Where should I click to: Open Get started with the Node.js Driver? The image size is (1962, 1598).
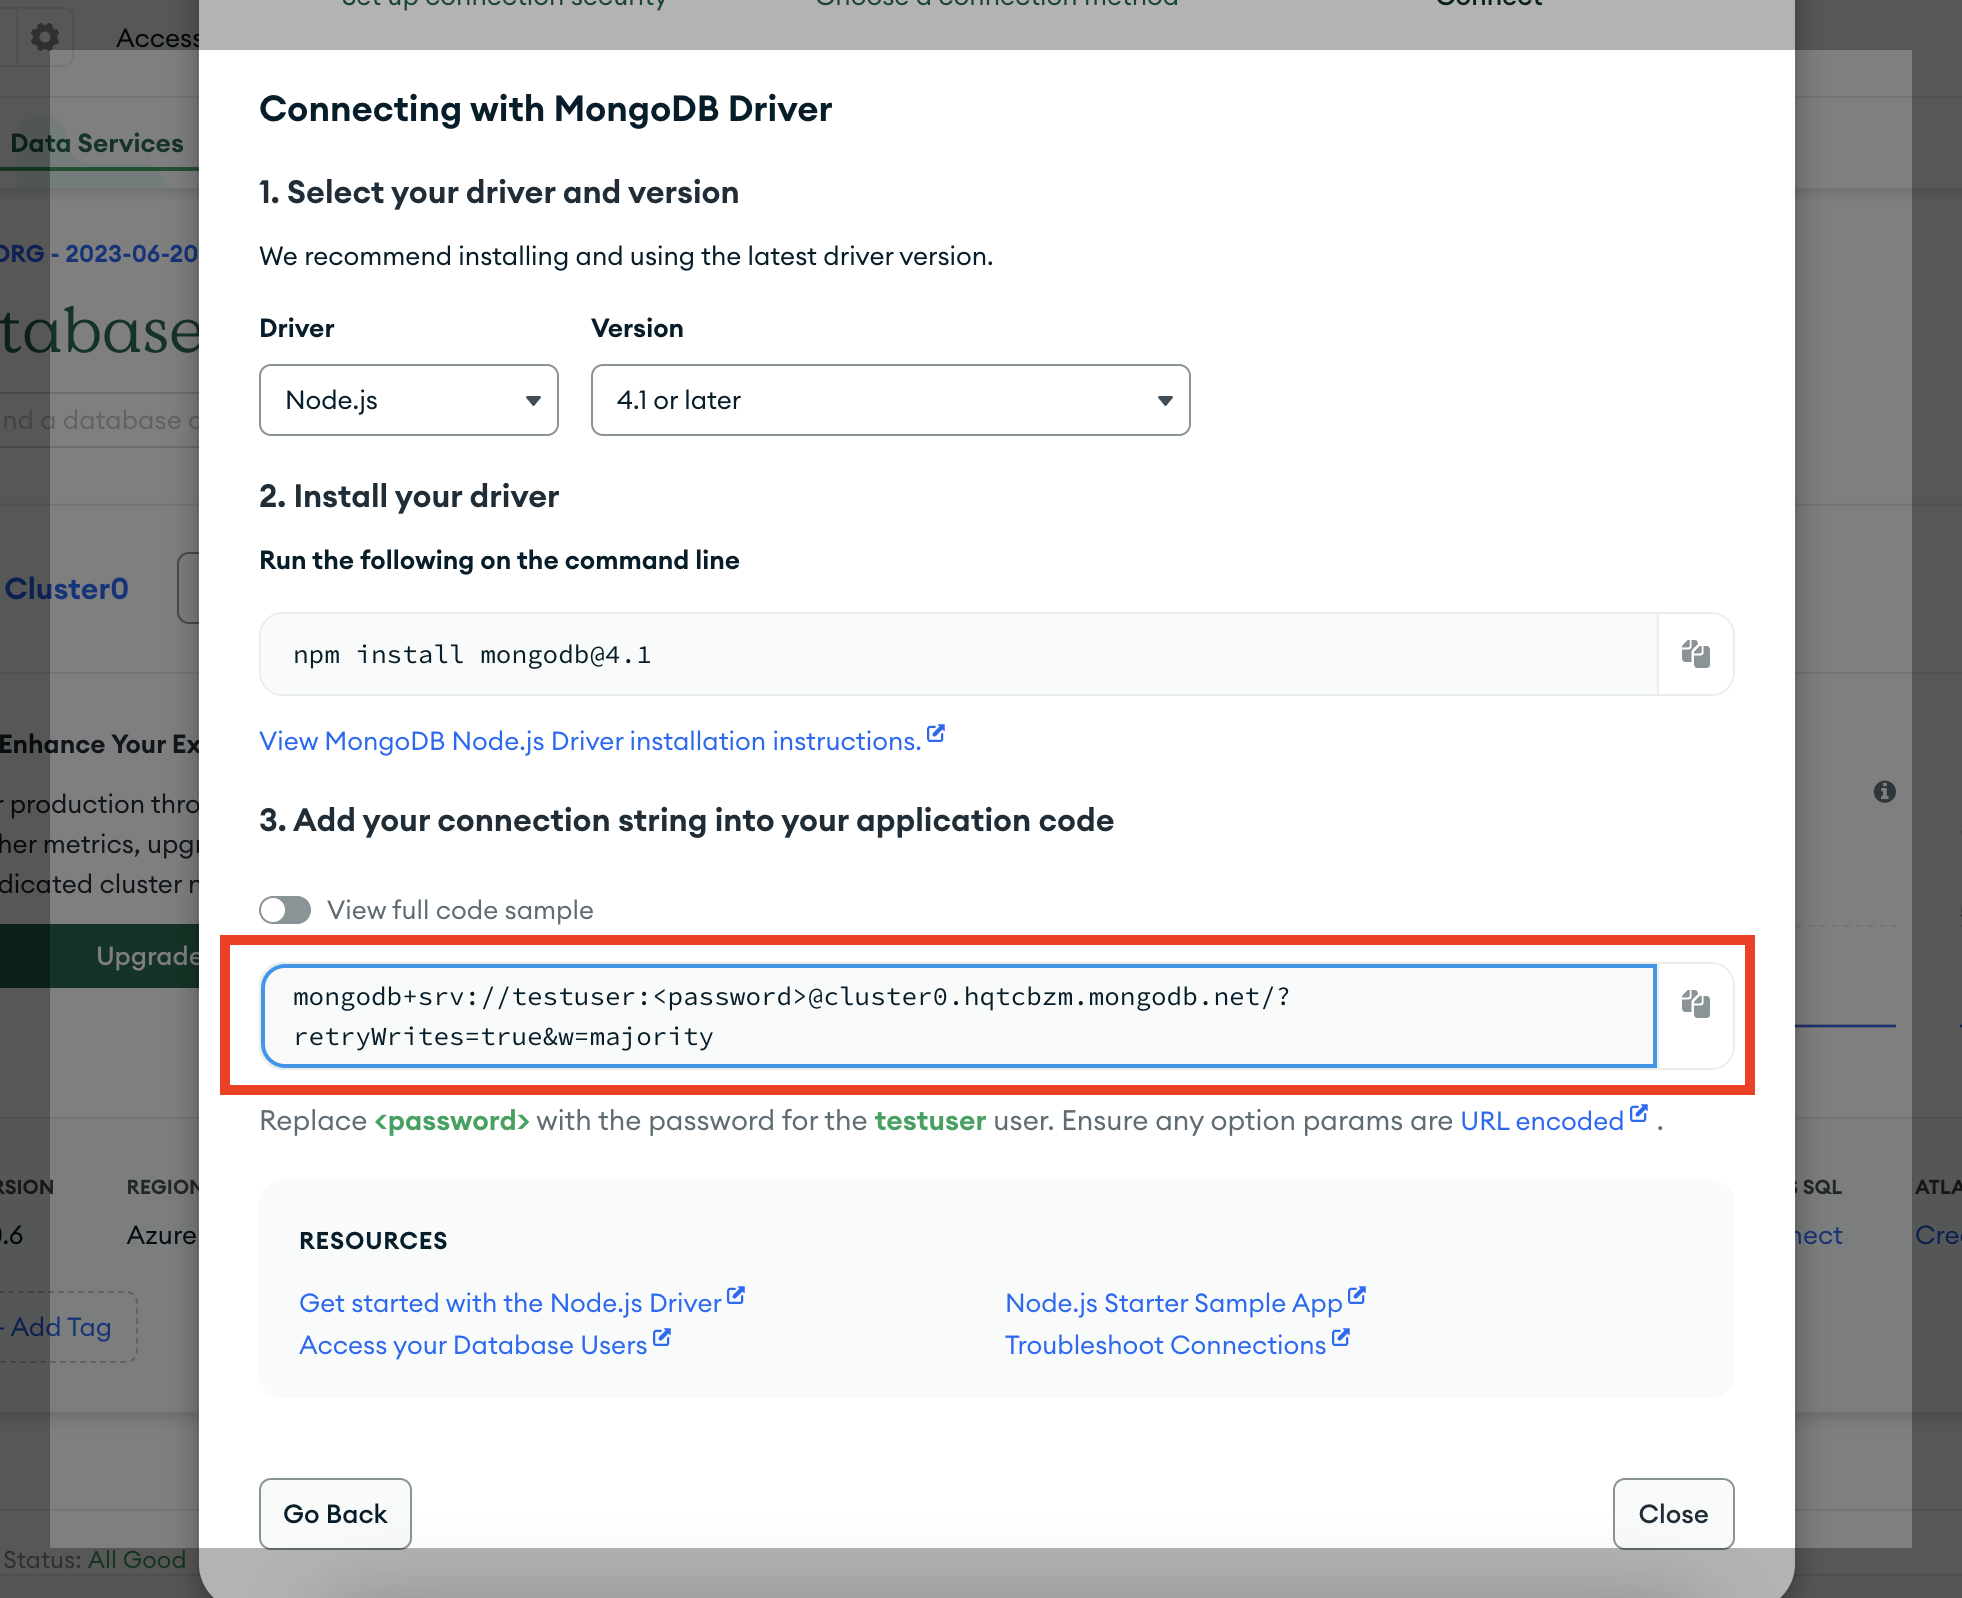coord(510,1303)
